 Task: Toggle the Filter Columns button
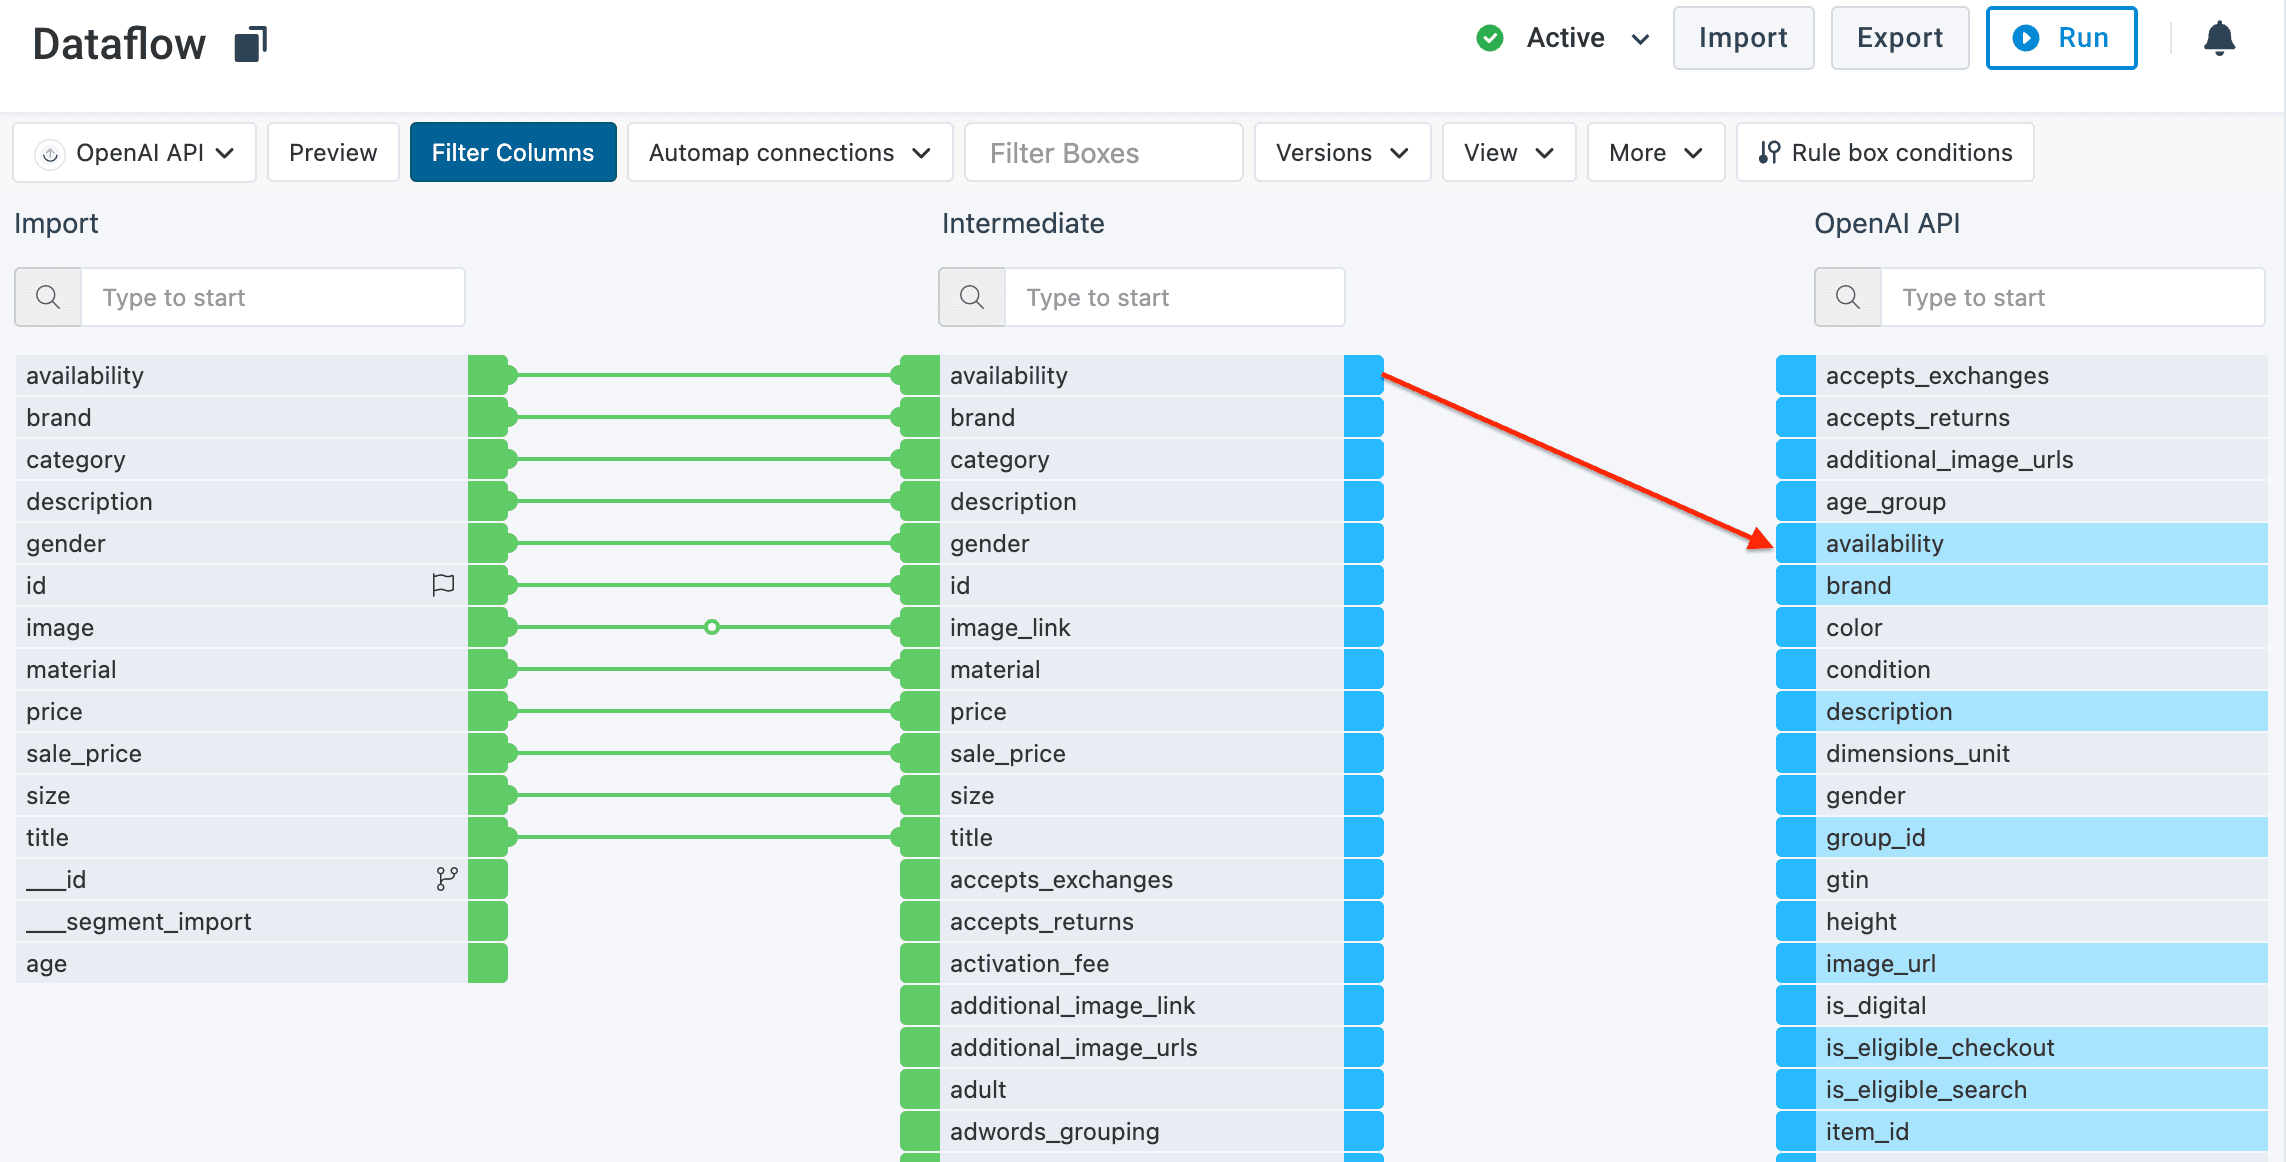pos(512,152)
